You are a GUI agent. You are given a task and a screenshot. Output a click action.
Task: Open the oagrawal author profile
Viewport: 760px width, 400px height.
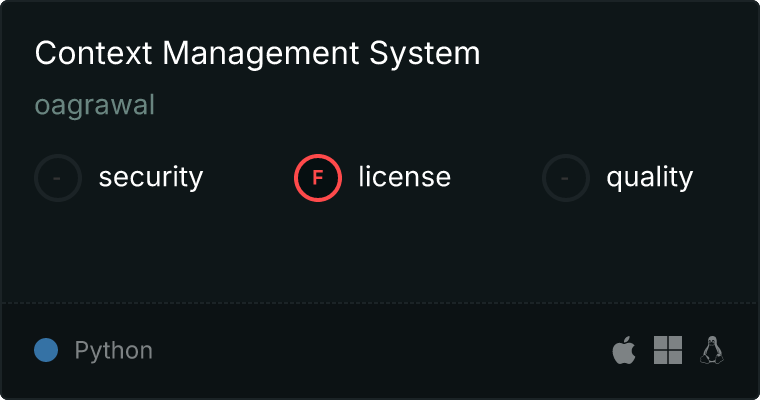[x=95, y=105]
